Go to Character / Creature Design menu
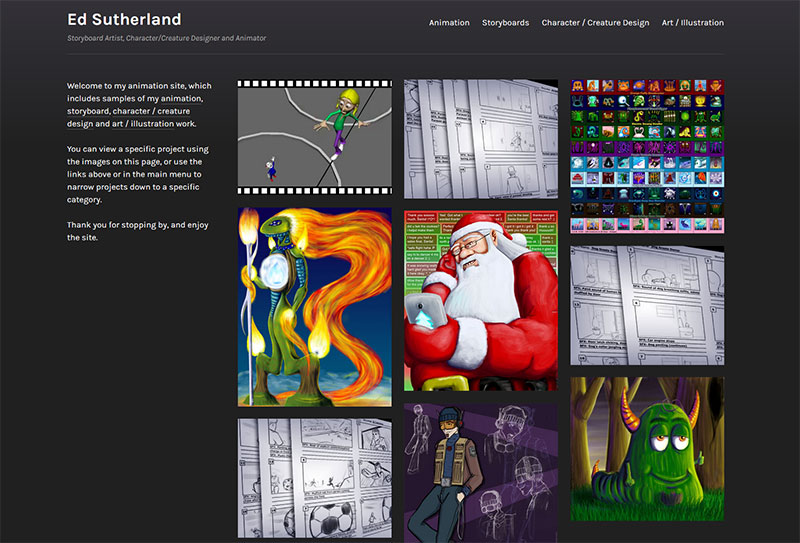Screen dimensions: 800x543 click(595, 22)
